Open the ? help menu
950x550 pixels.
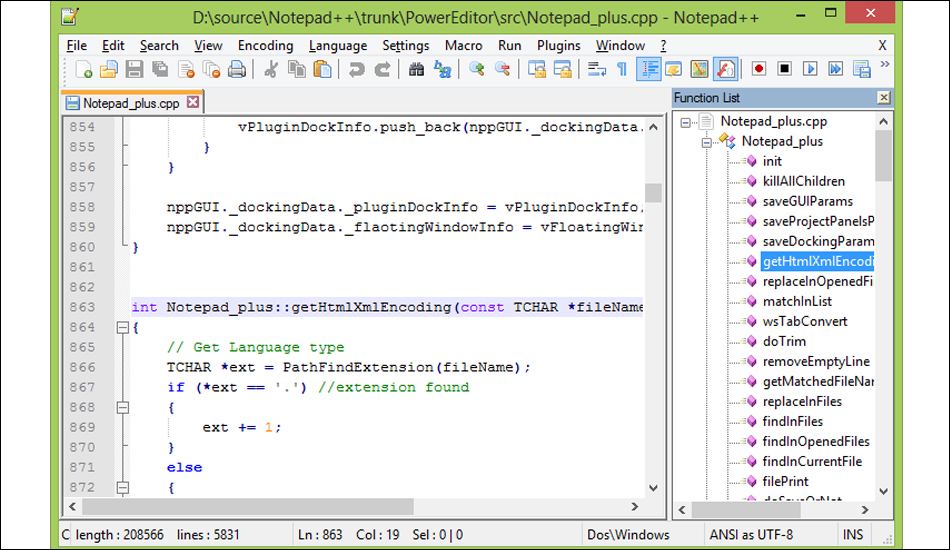[663, 45]
